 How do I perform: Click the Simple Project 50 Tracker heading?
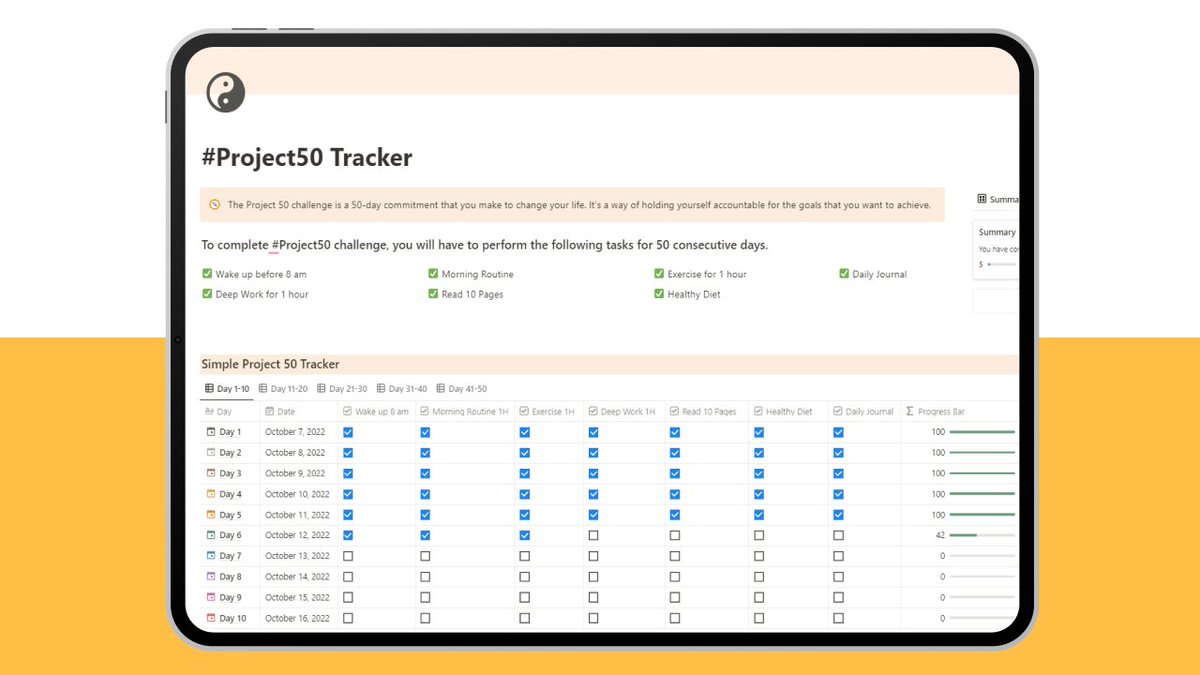[270, 364]
